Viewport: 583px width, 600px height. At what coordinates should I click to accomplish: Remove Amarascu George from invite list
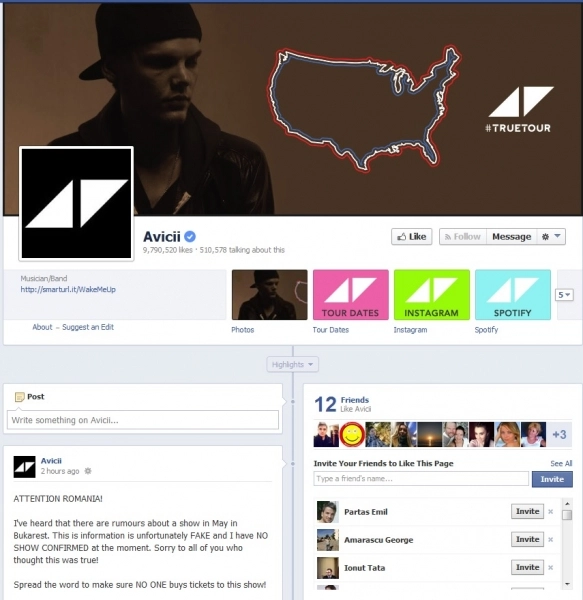[x=550, y=540]
